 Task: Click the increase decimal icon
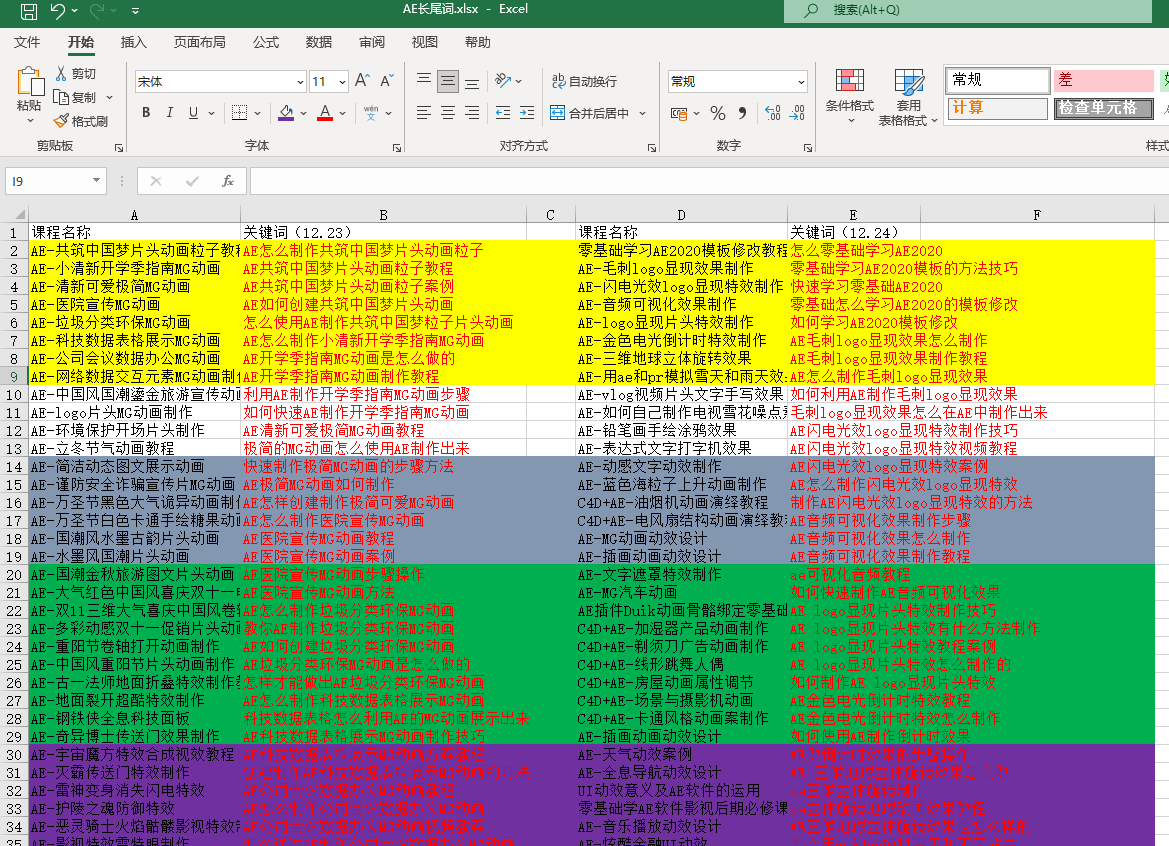(x=773, y=113)
